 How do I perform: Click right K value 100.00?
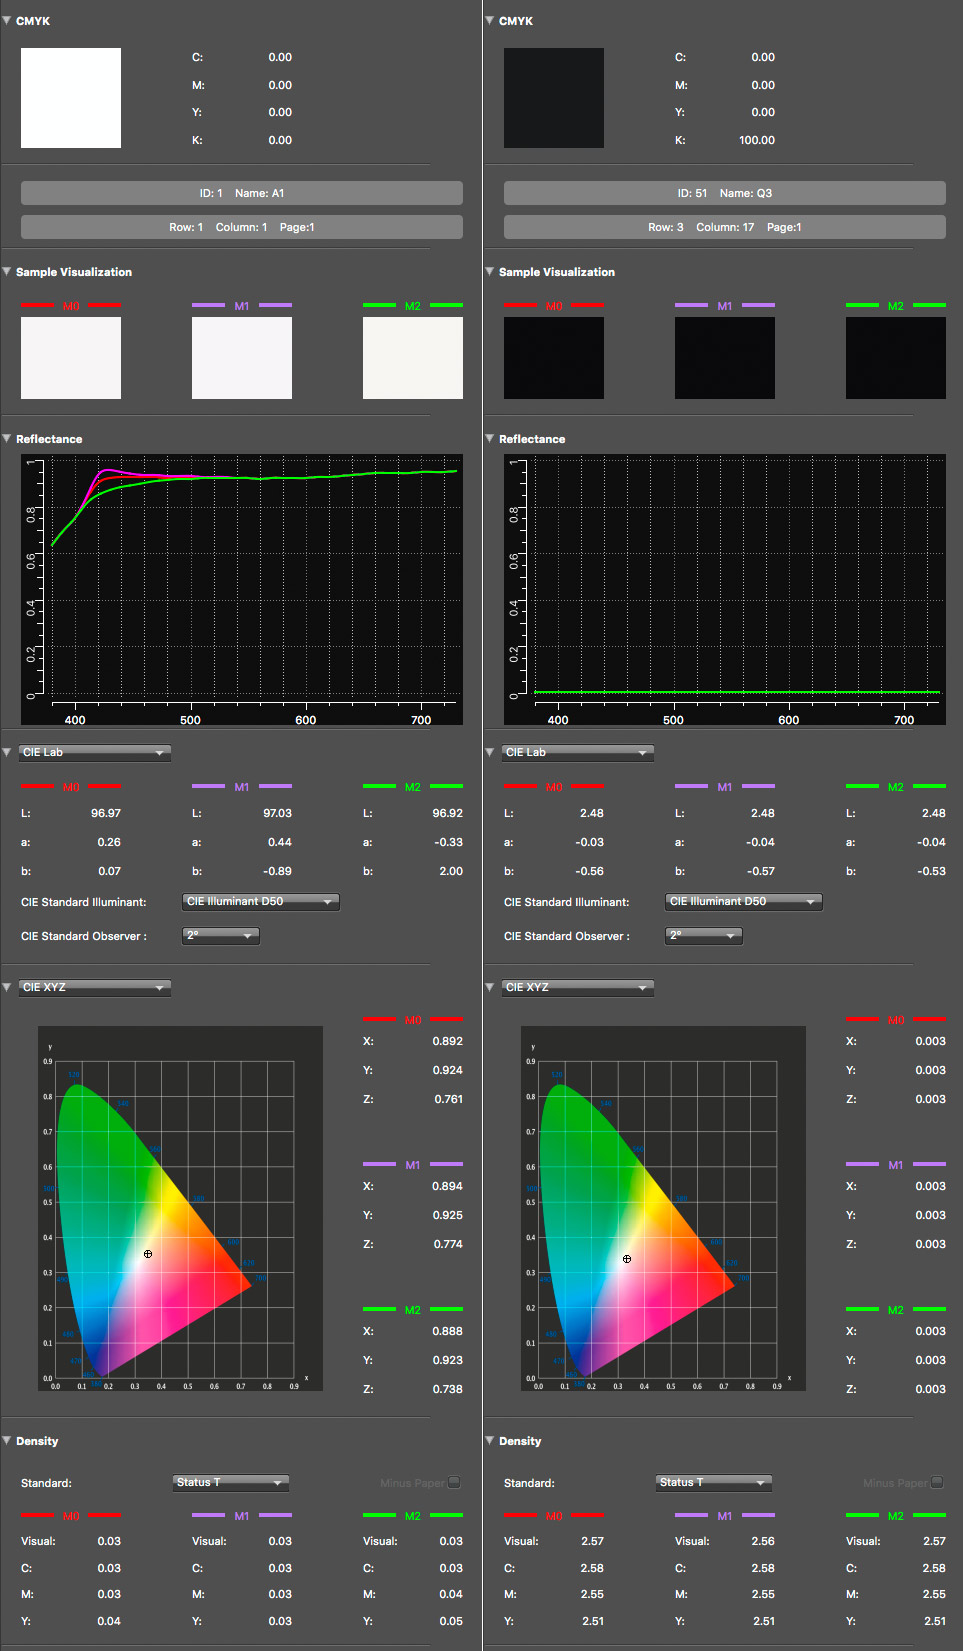[x=757, y=140]
